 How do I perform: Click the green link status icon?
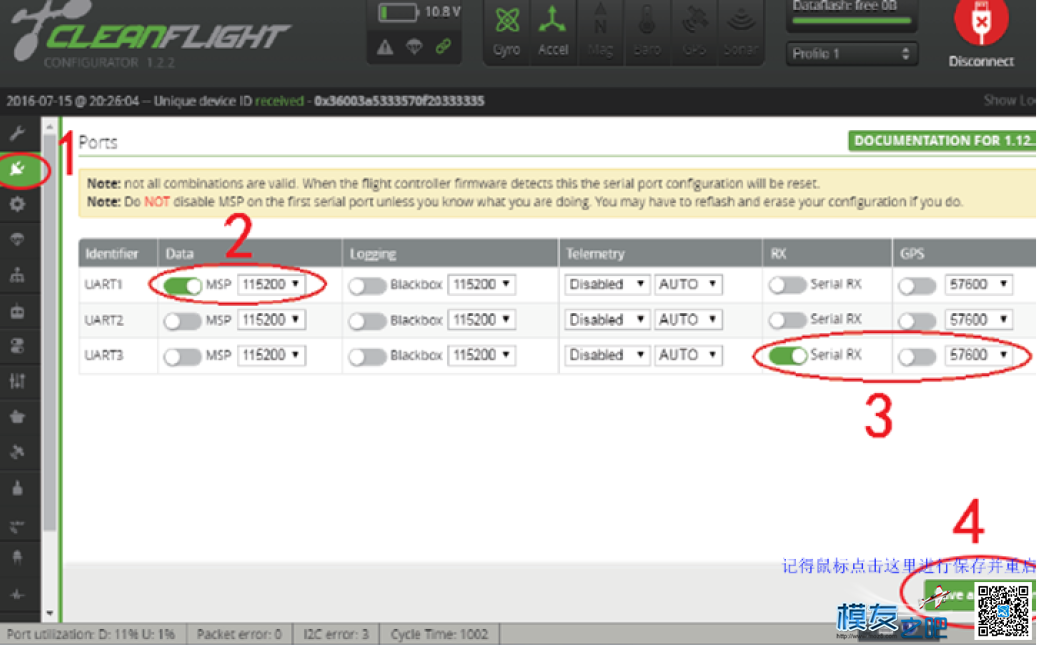click(443, 47)
